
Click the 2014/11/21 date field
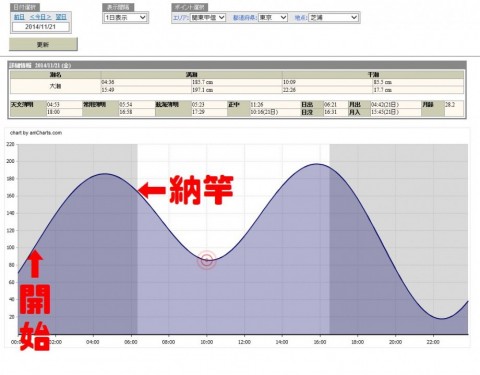(41, 27)
